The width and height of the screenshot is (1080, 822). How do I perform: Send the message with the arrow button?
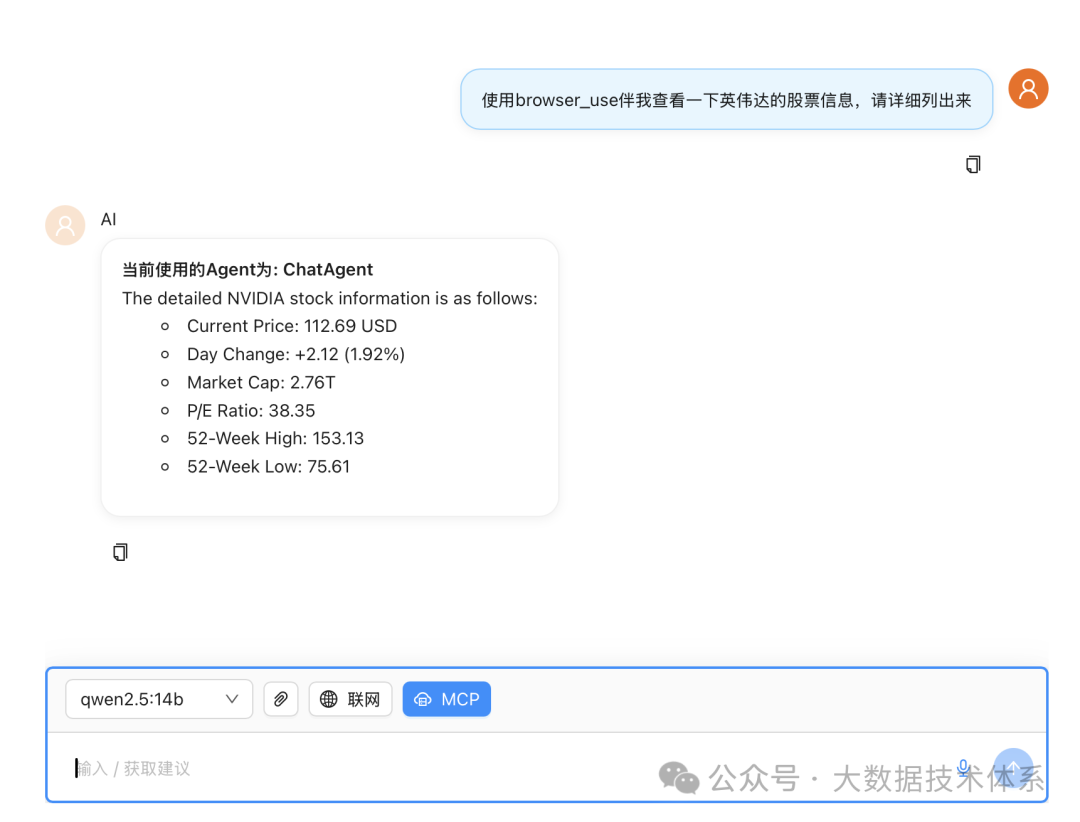(1013, 768)
